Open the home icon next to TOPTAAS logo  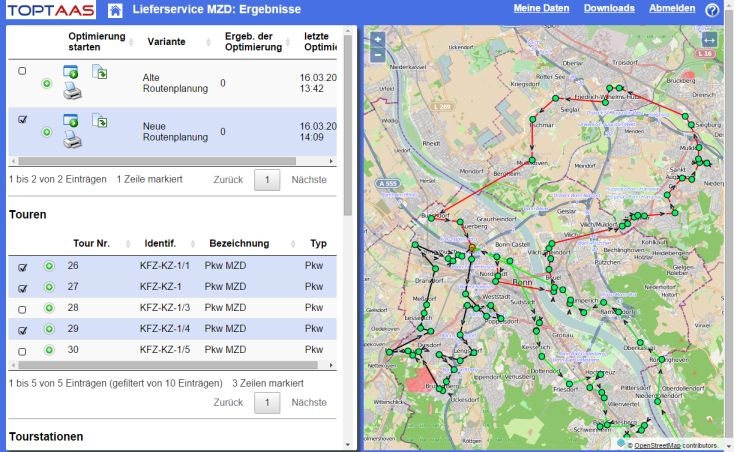[115, 10]
